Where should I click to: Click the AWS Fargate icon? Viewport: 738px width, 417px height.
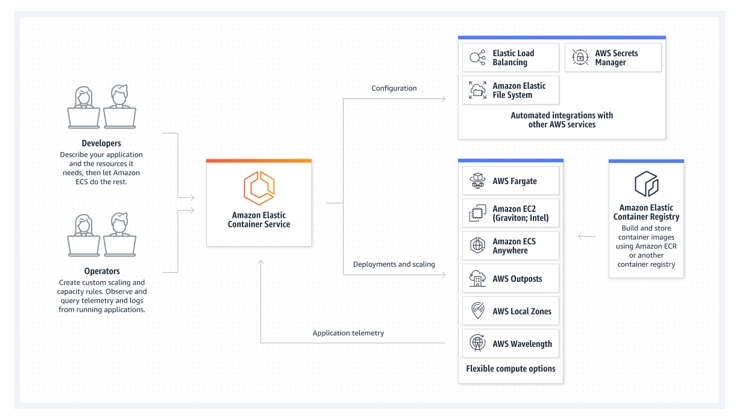click(477, 181)
